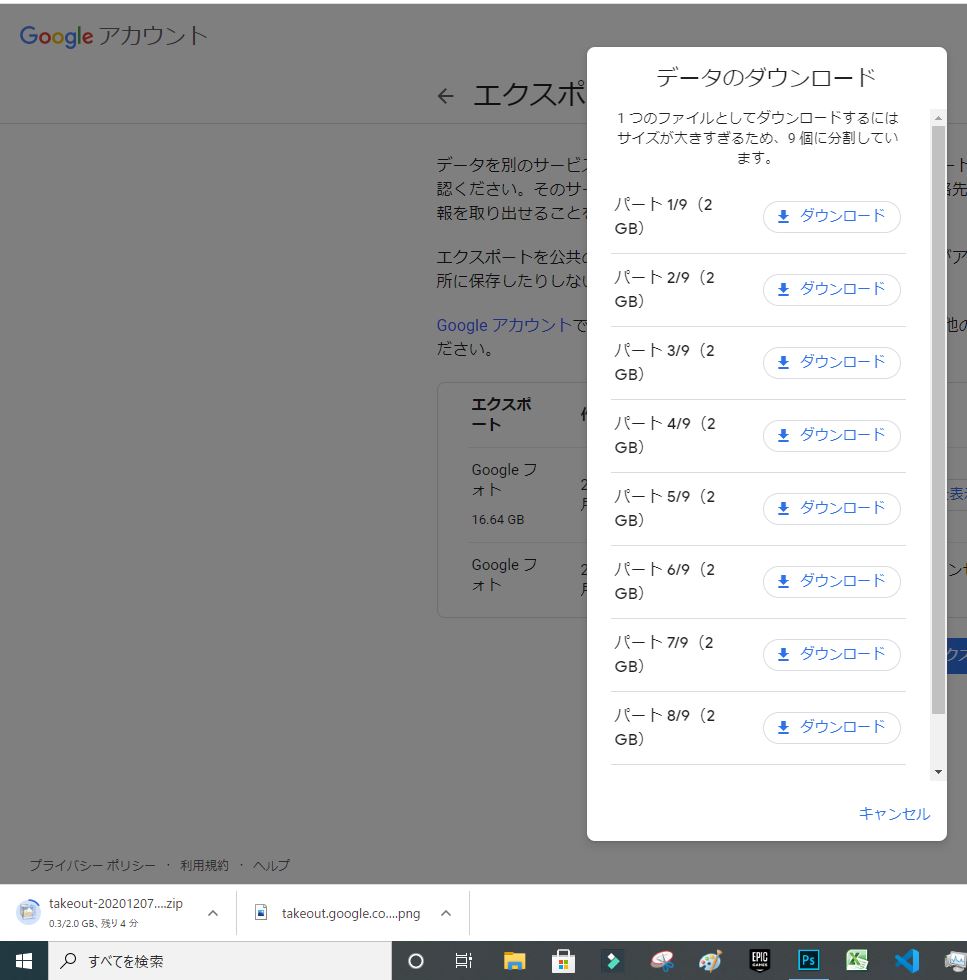
Task: Download part 5/9 of the export
Action: coord(831,509)
